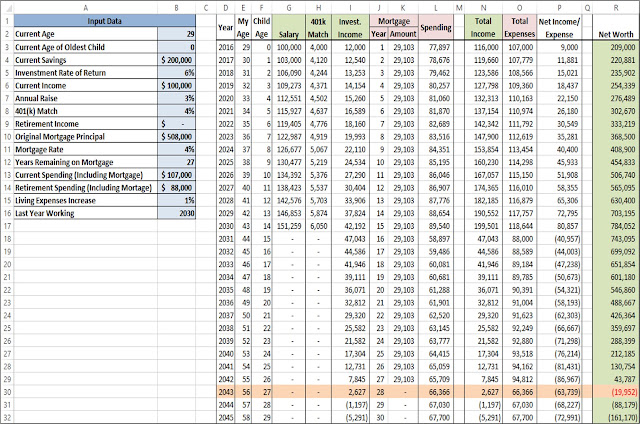Select column L header
The width and height of the screenshot is (640, 424).
pos(436,7)
